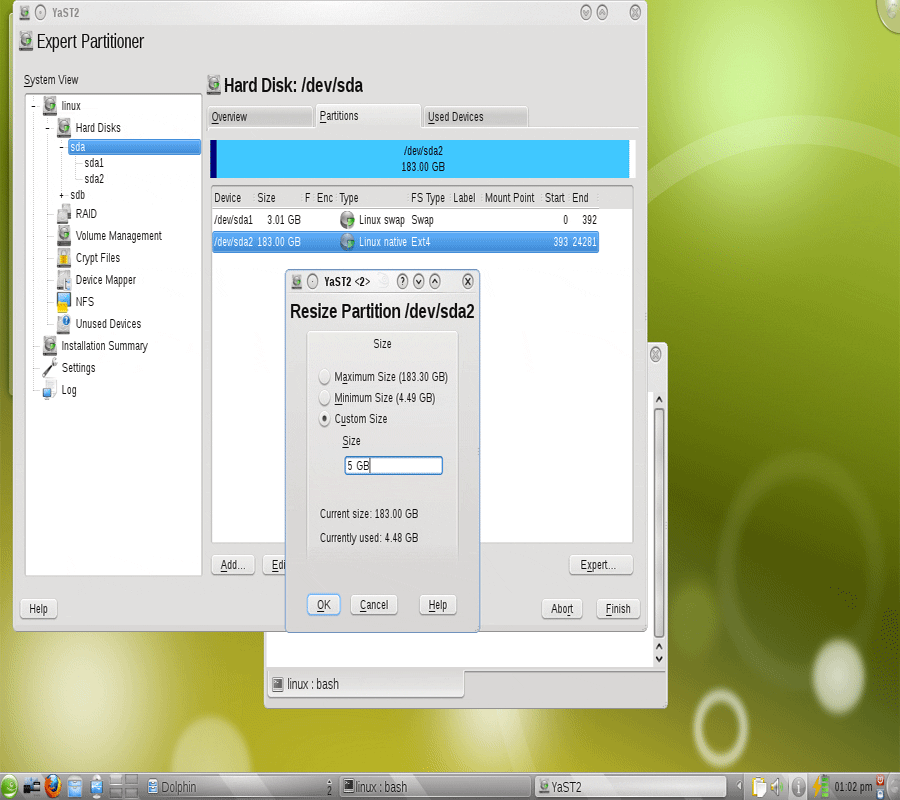Select Maximum Size (183.30 GB) radio button
Viewport: 900px width, 800px height.
324,376
